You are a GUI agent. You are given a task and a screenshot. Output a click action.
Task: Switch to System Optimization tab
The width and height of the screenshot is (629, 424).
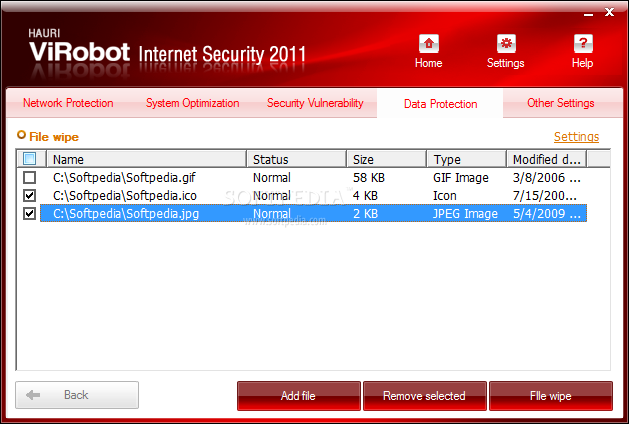(x=193, y=103)
